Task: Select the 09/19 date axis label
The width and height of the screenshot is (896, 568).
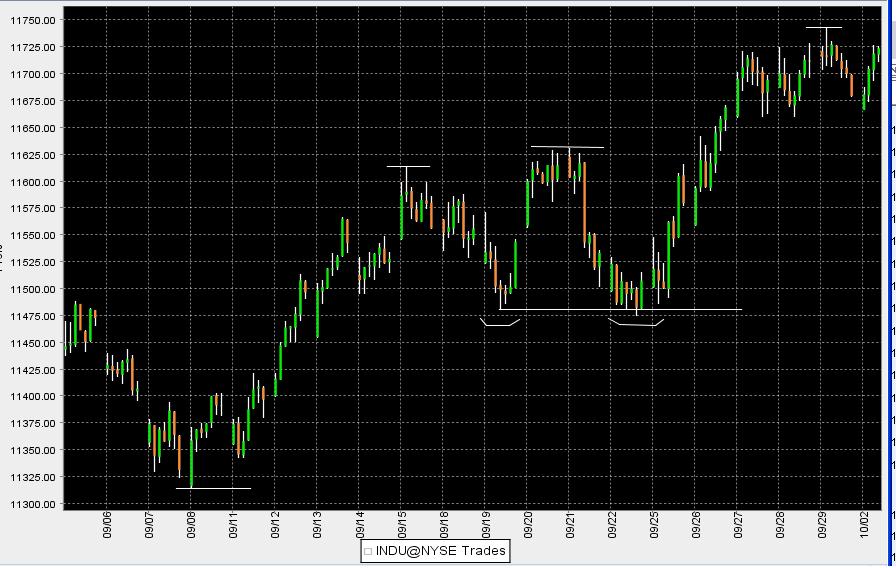Action: [x=486, y=526]
